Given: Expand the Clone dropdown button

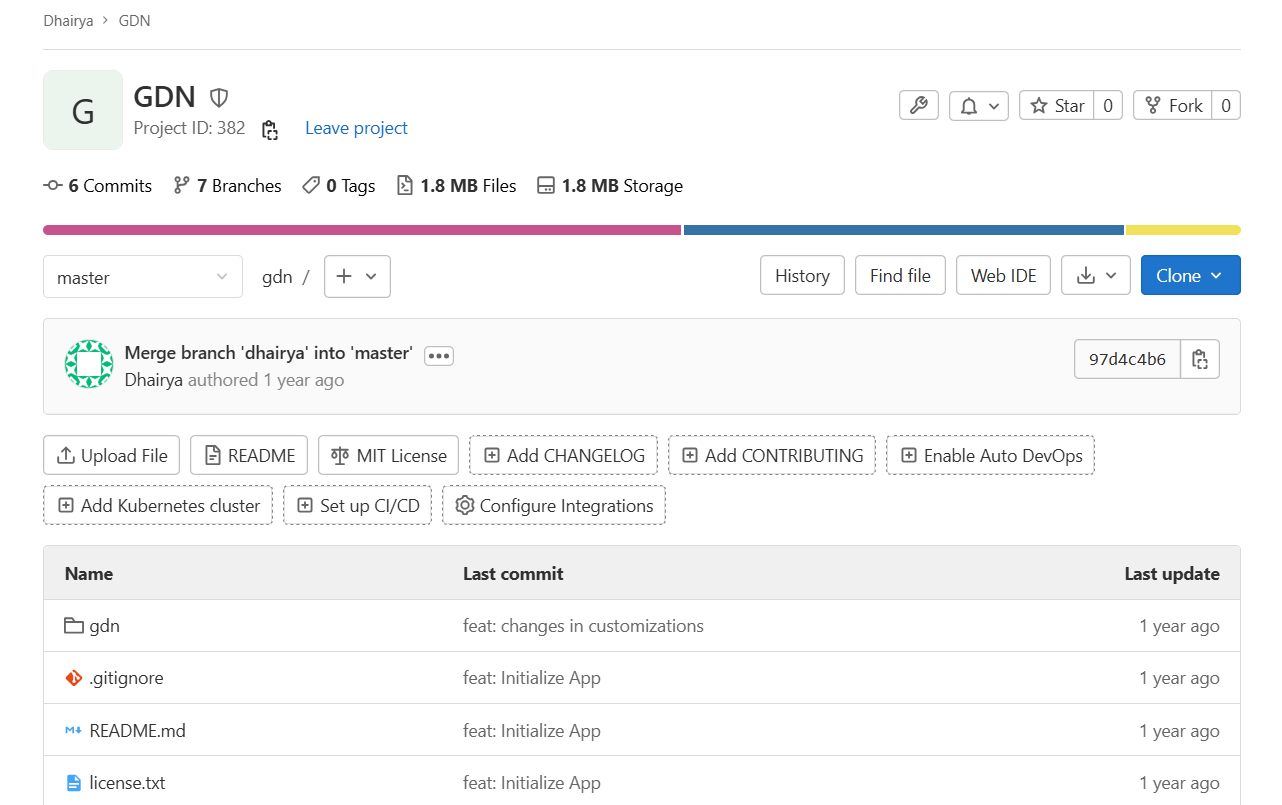Looking at the screenshot, I should click(1190, 276).
